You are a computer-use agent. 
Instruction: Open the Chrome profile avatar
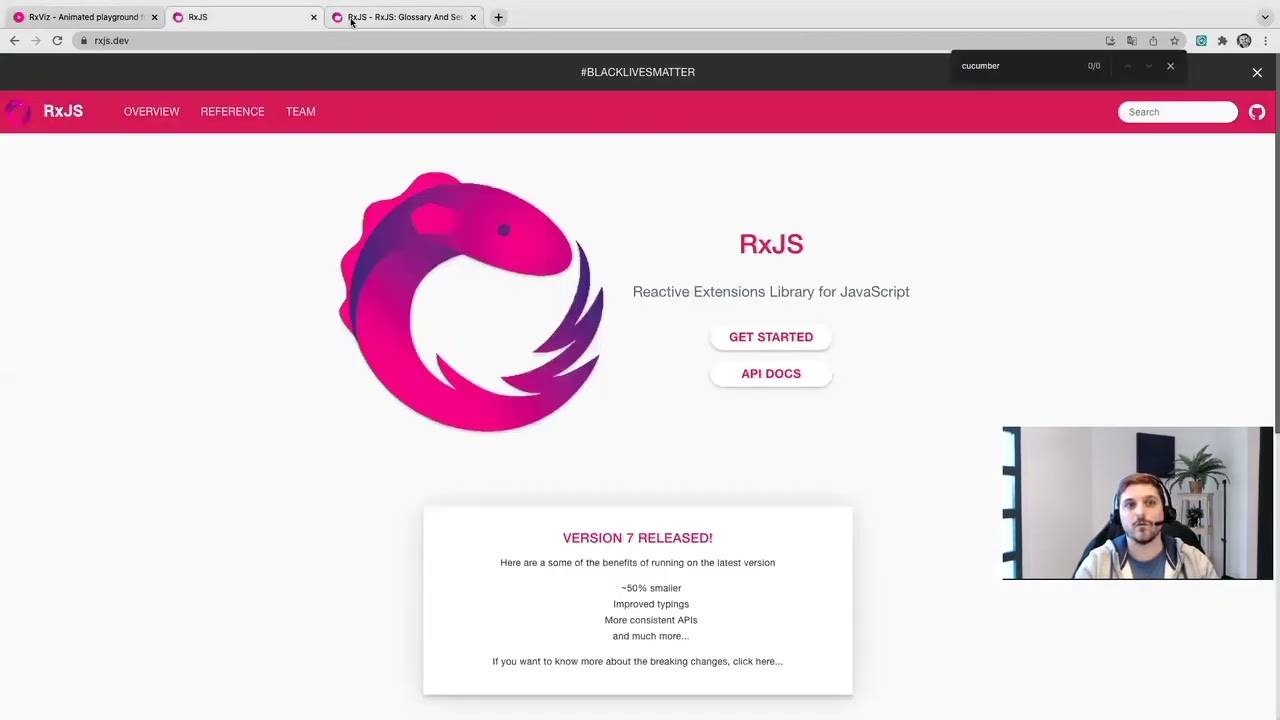[1244, 41]
